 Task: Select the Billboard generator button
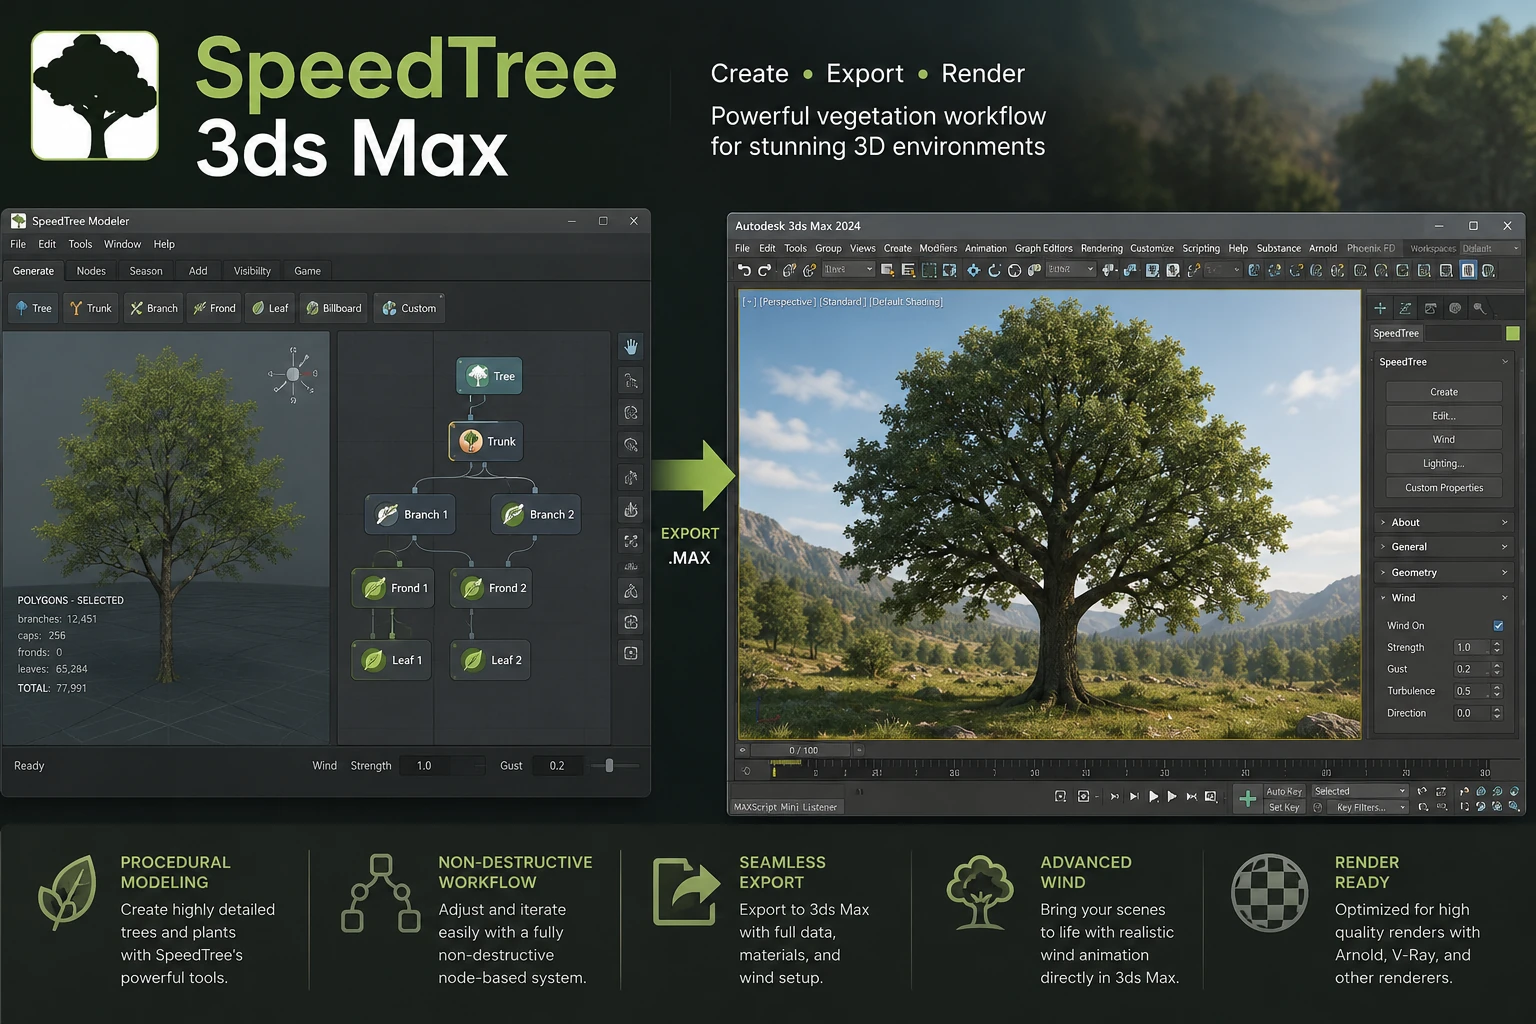click(x=333, y=308)
